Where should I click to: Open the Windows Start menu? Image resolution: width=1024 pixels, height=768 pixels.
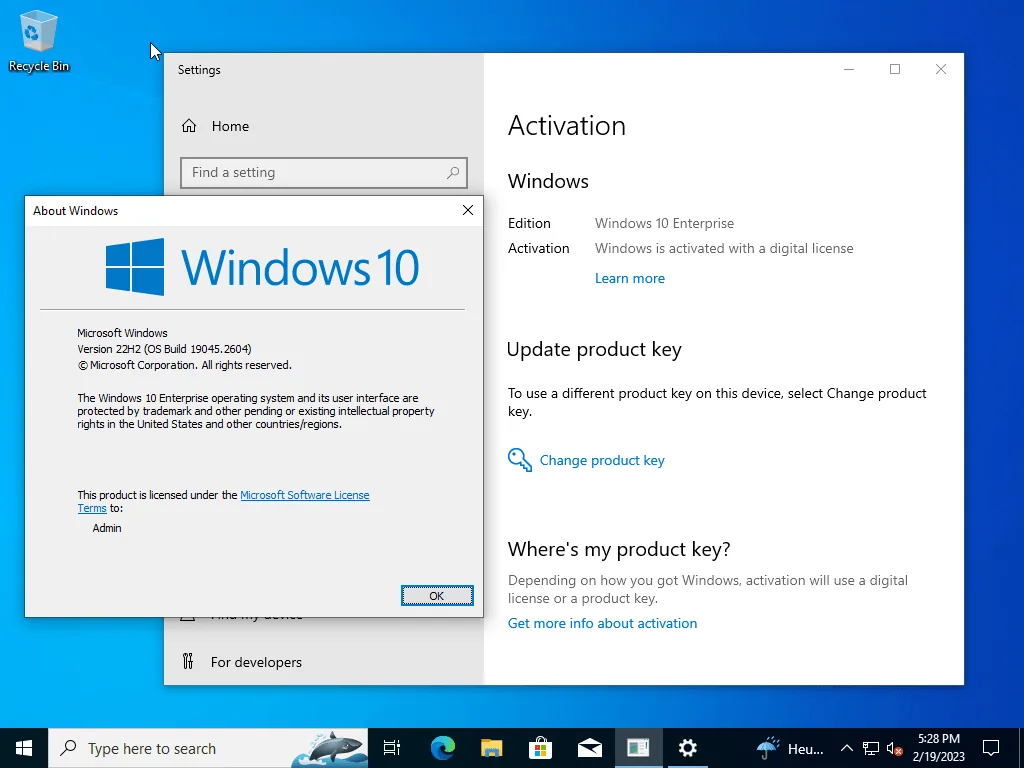point(24,748)
